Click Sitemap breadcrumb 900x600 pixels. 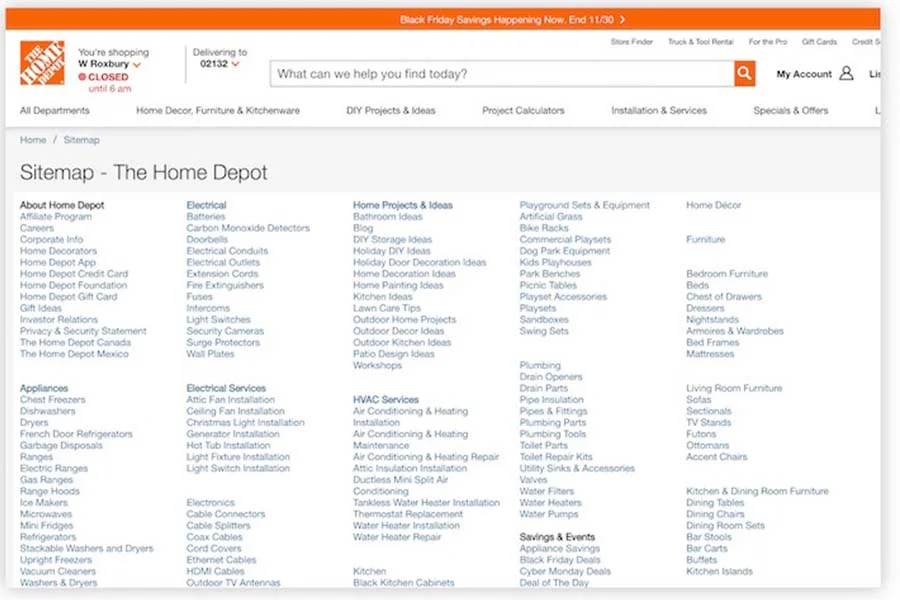(82, 140)
